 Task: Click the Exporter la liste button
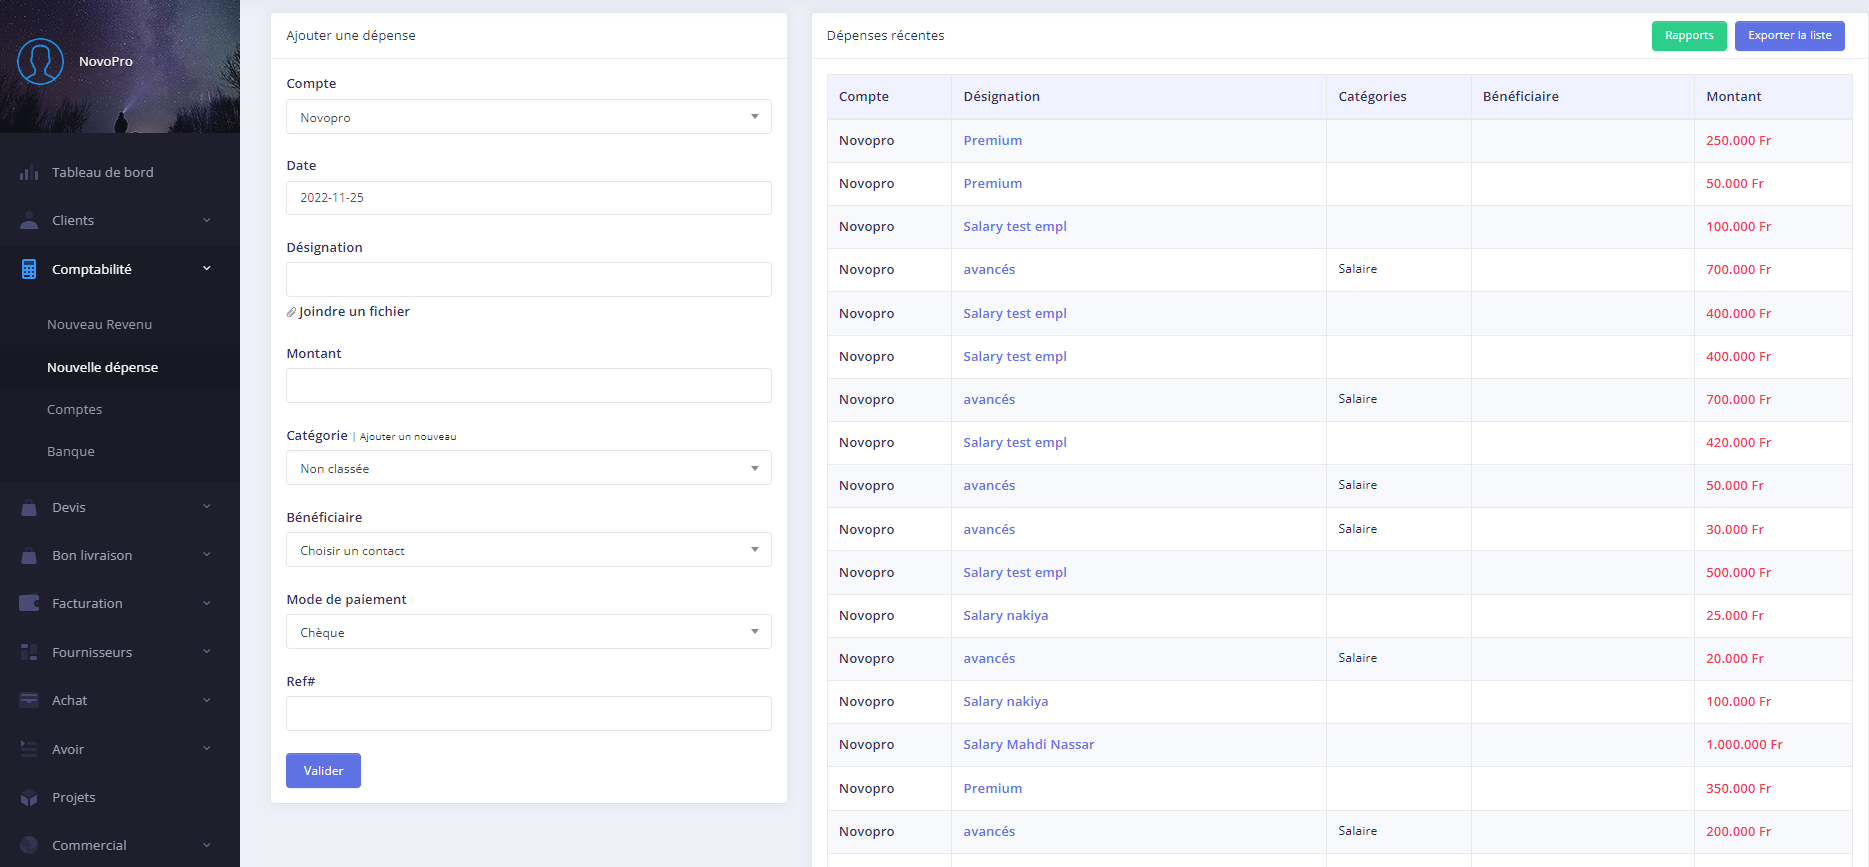1789,36
